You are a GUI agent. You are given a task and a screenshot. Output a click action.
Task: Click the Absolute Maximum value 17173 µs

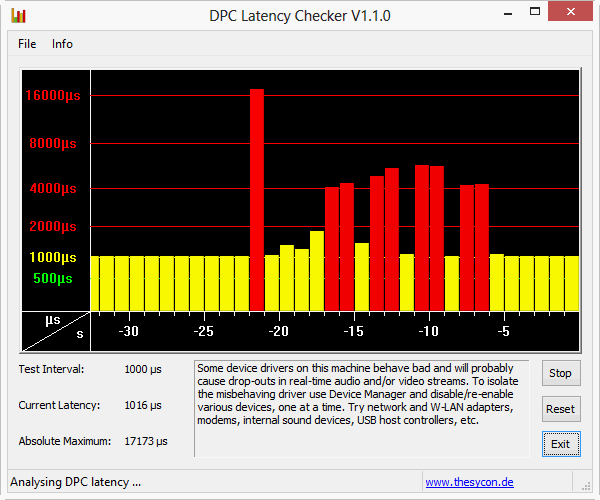146,441
